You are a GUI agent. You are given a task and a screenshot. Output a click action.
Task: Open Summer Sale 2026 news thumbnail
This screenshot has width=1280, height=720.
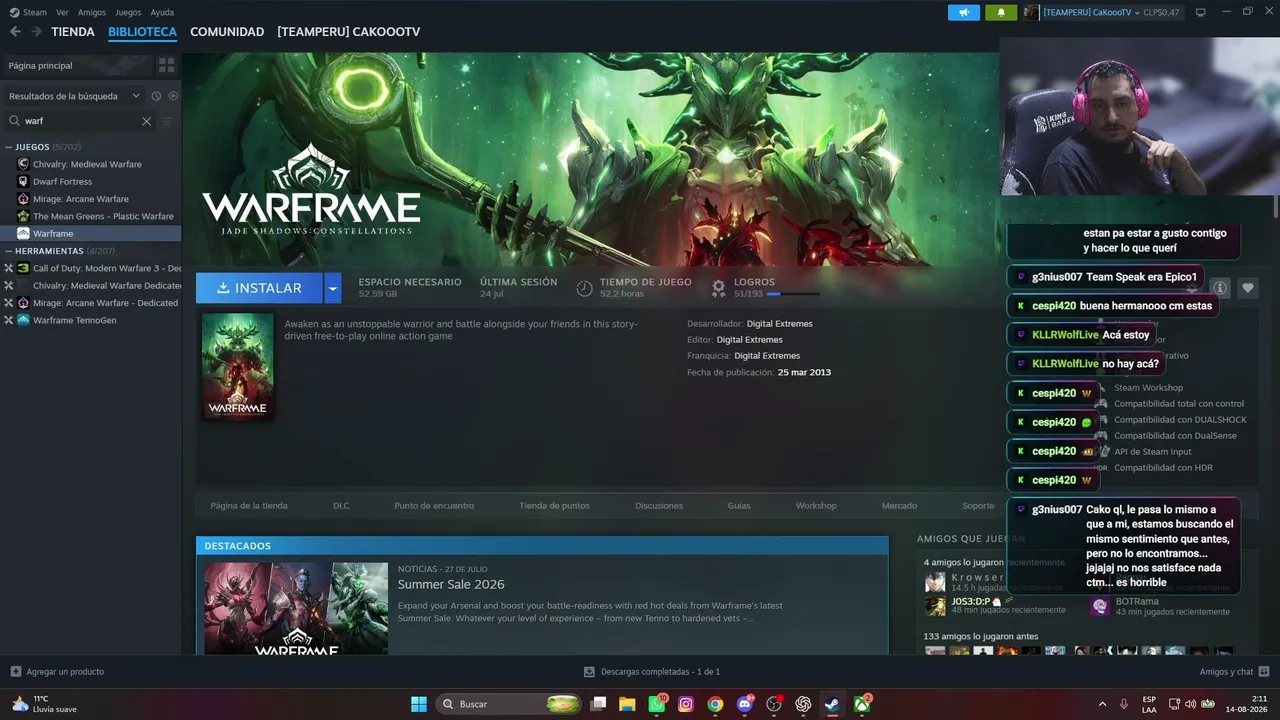pos(296,609)
